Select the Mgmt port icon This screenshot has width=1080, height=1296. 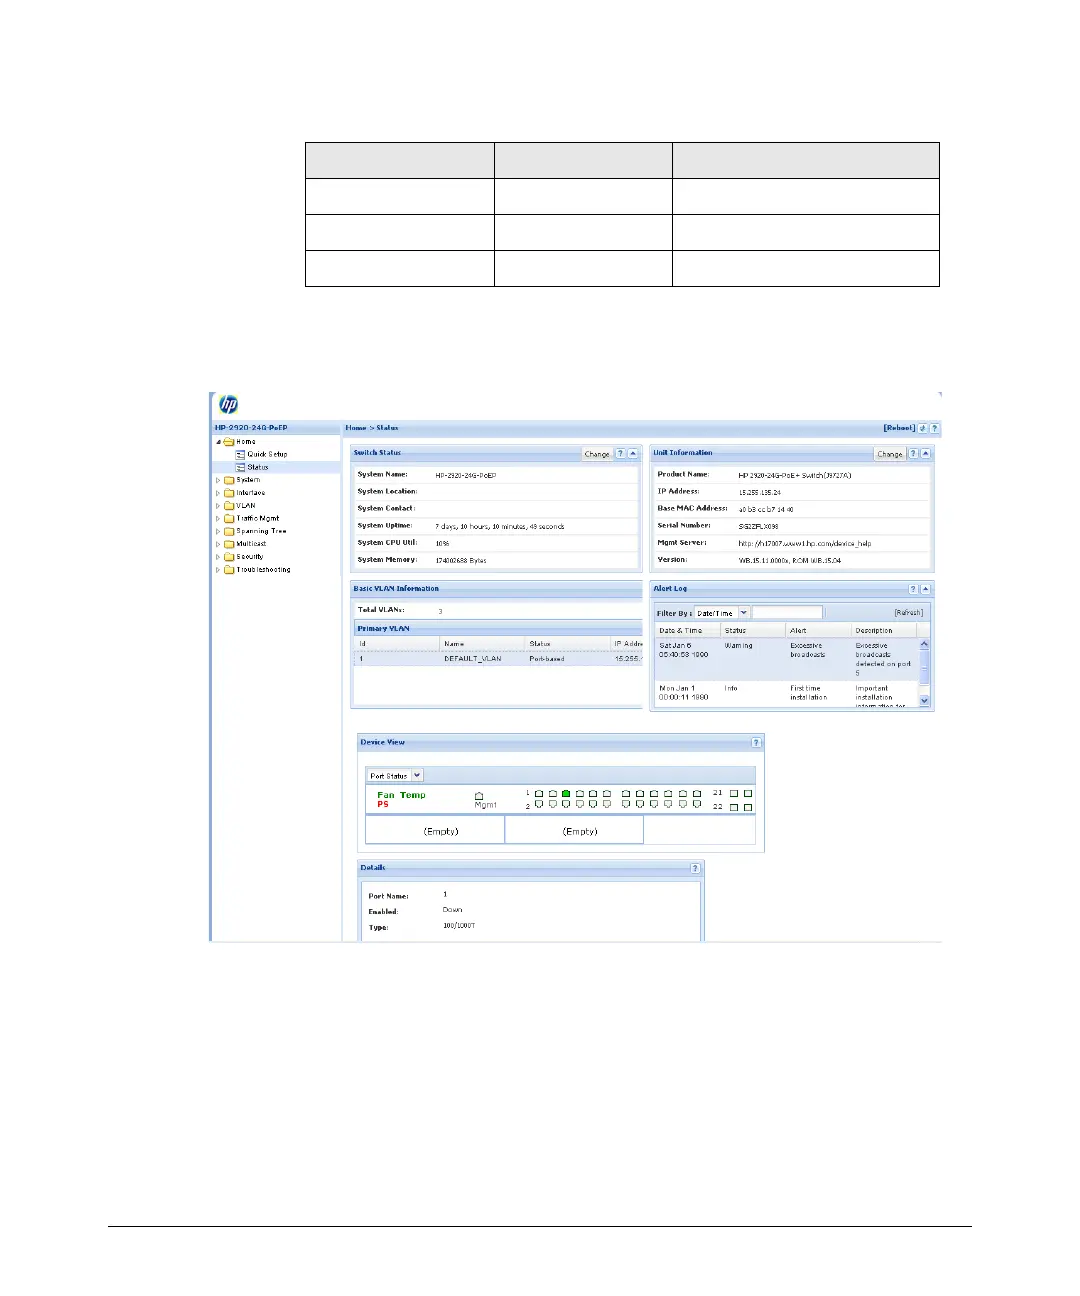[x=479, y=796]
